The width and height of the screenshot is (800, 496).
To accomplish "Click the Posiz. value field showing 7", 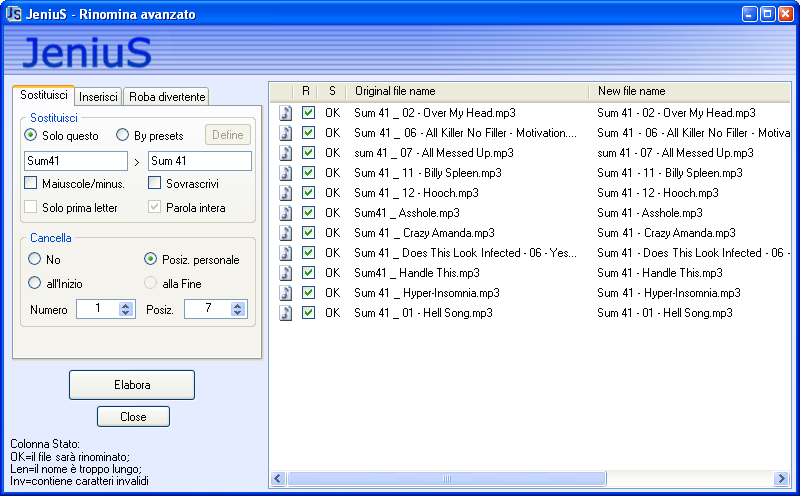I will coord(208,309).
